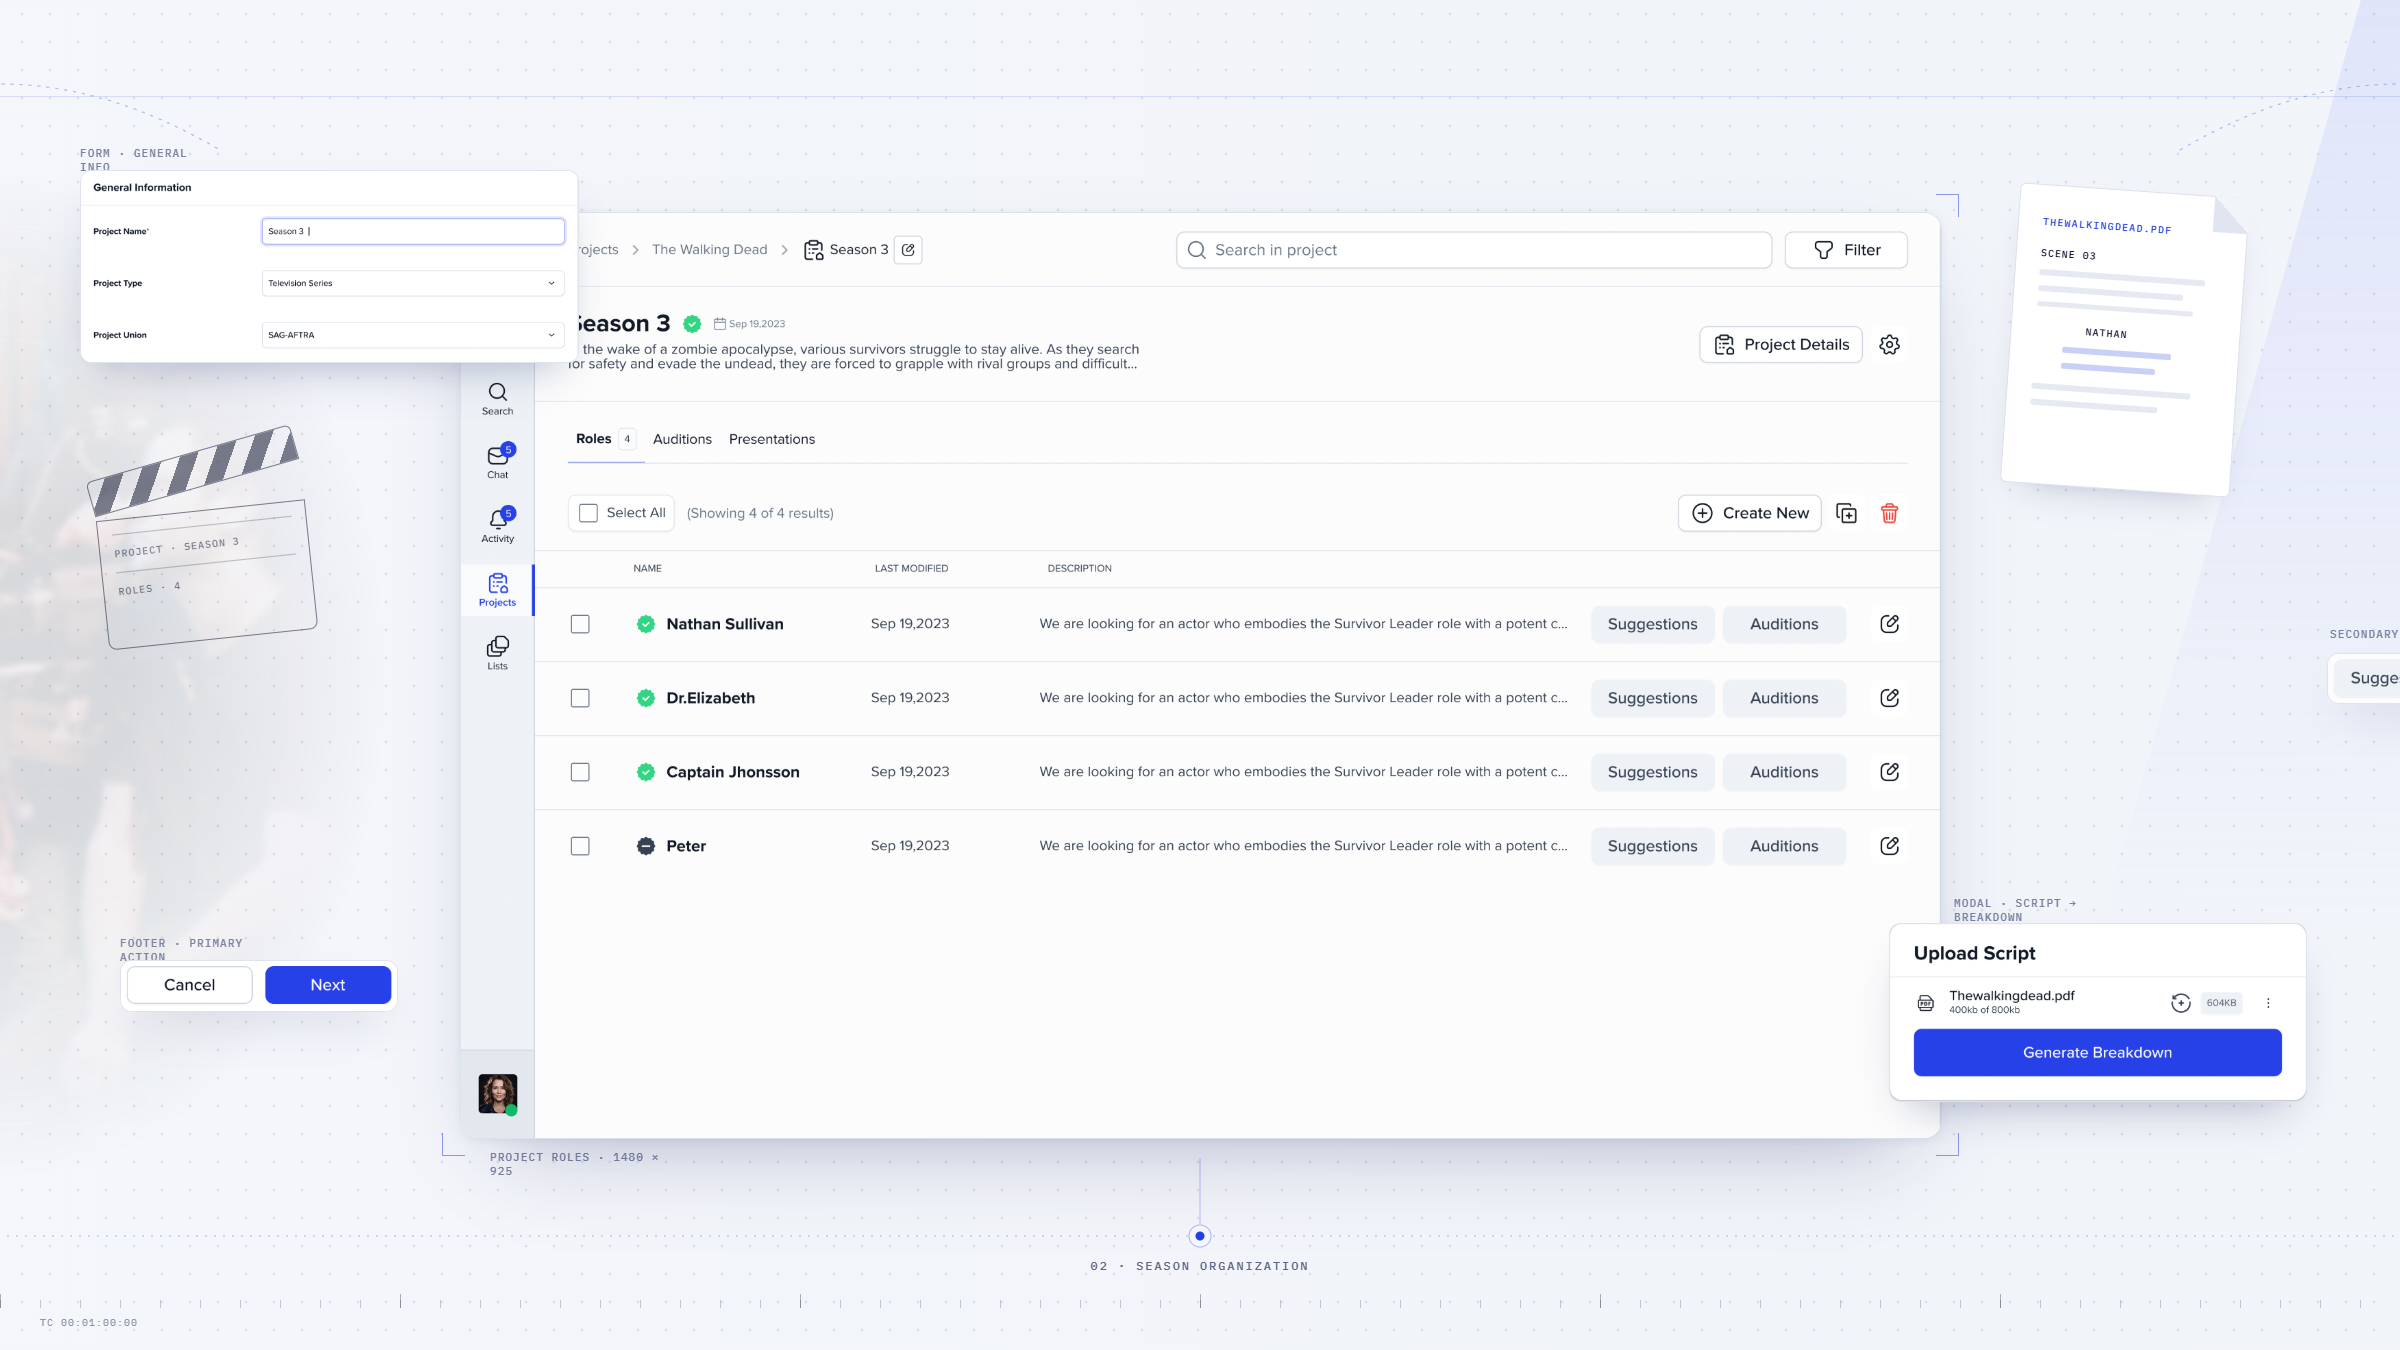Edit the Dr.Elizabeth role
Image resolution: width=2400 pixels, height=1350 pixels.
(1889, 698)
